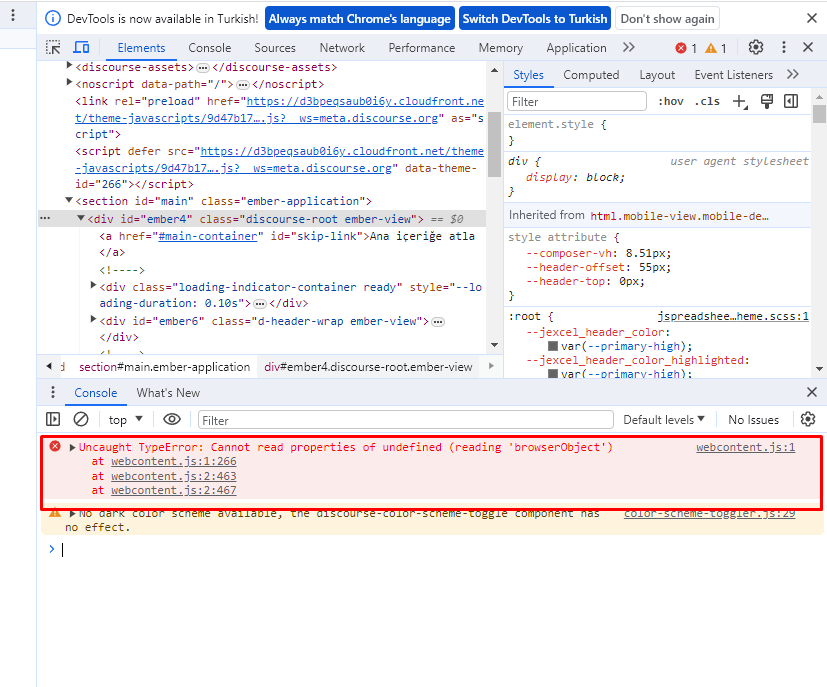Viewport: 827px width, 687px height.
Task: Open the Application tab
Action: (x=576, y=48)
